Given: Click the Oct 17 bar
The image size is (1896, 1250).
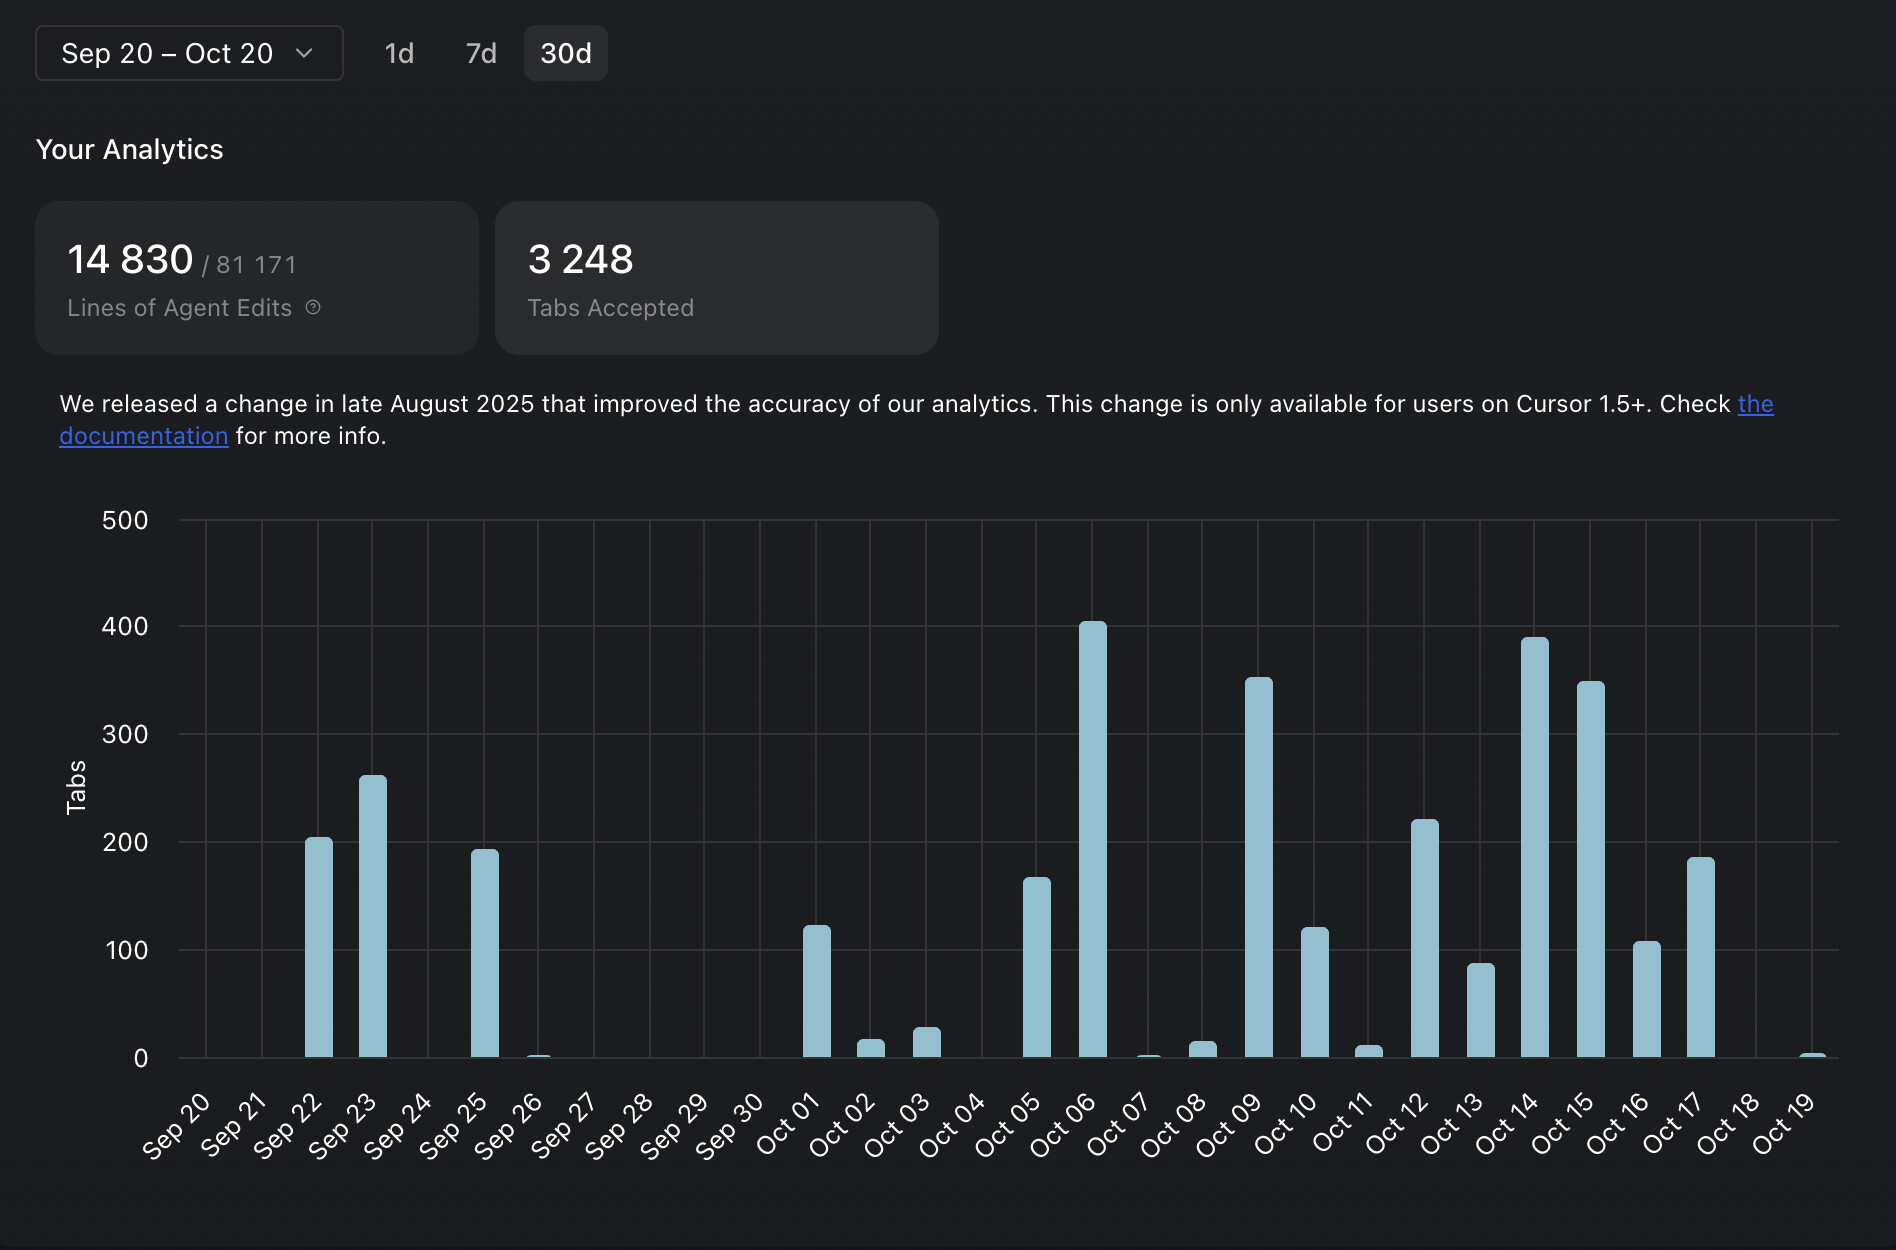Looking at the screenshot, I should tap(1701, 957).
